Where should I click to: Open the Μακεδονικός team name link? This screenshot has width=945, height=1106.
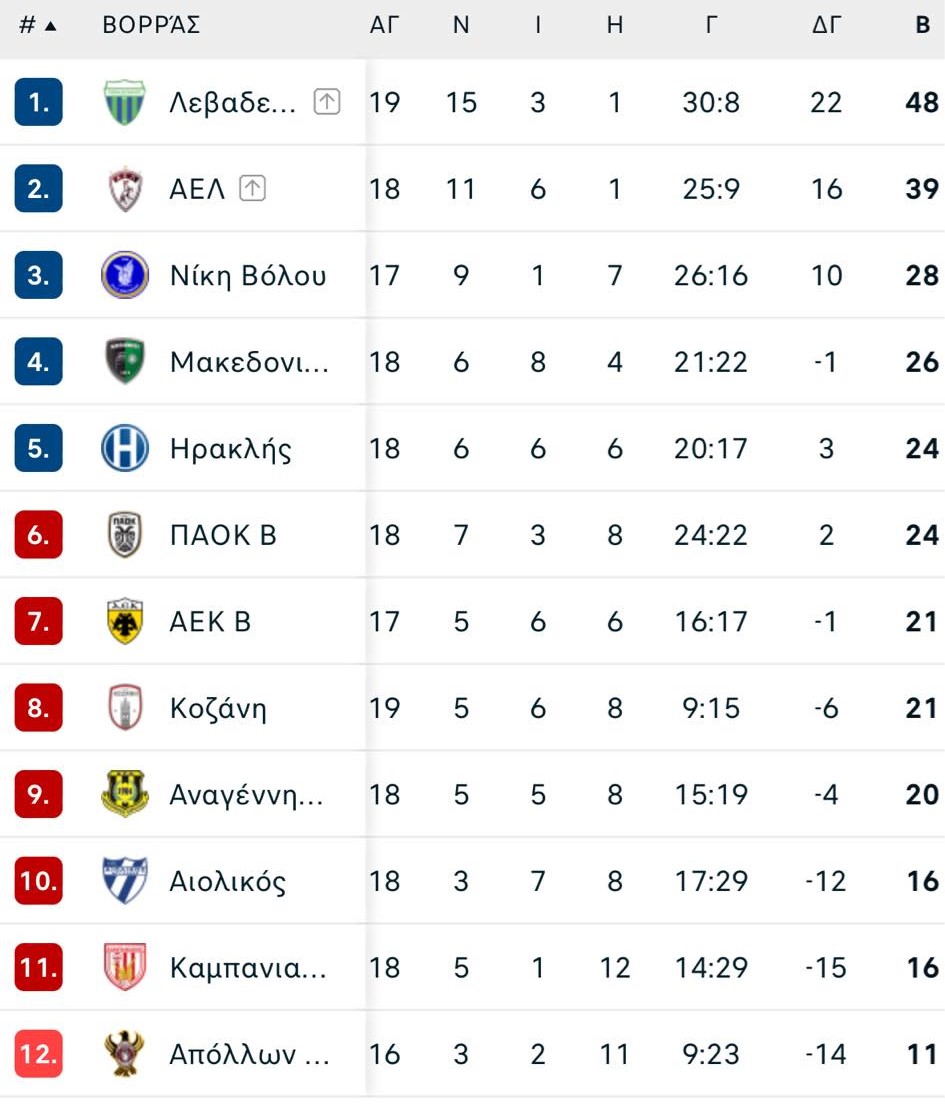click(x=249, y=362)
